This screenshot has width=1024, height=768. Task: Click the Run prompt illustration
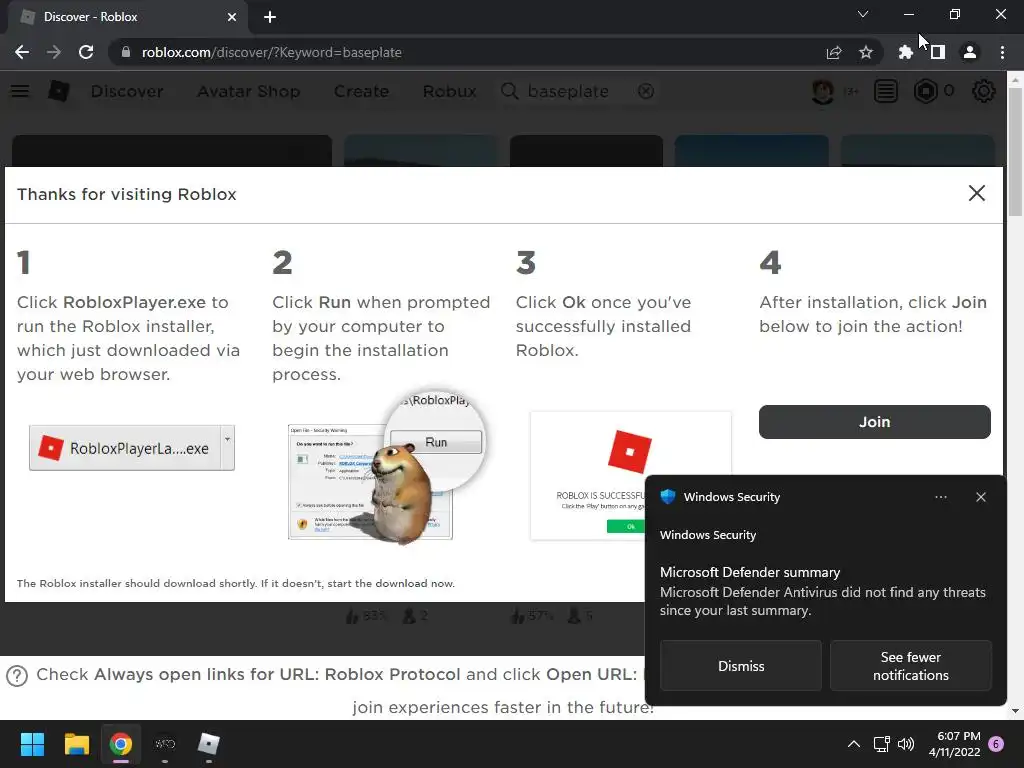[385, 466]
